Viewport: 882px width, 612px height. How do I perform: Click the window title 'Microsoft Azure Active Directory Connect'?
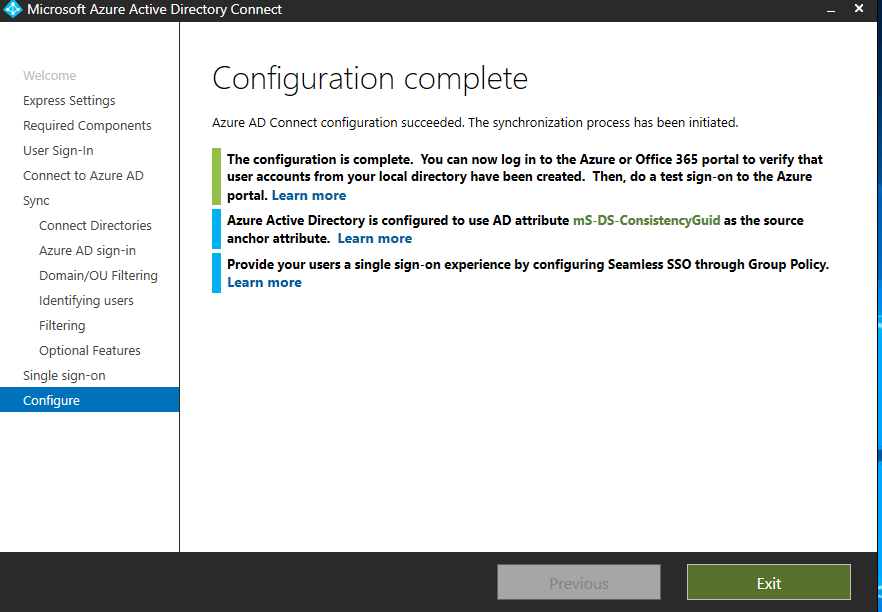click(154, 10)
